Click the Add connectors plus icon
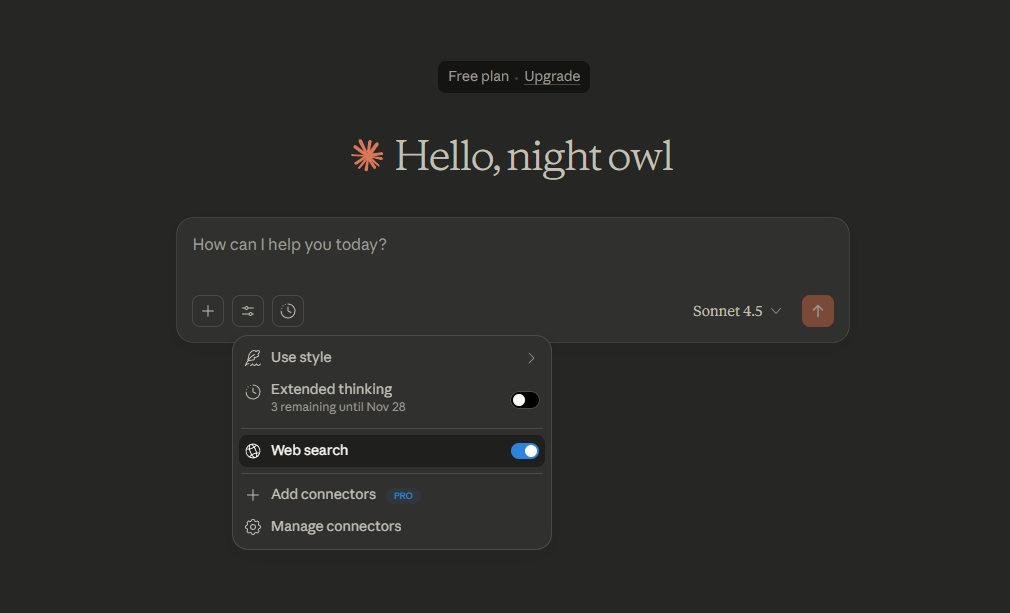The width and height of the screenshot is (1010, 613). tap(253, 495)
